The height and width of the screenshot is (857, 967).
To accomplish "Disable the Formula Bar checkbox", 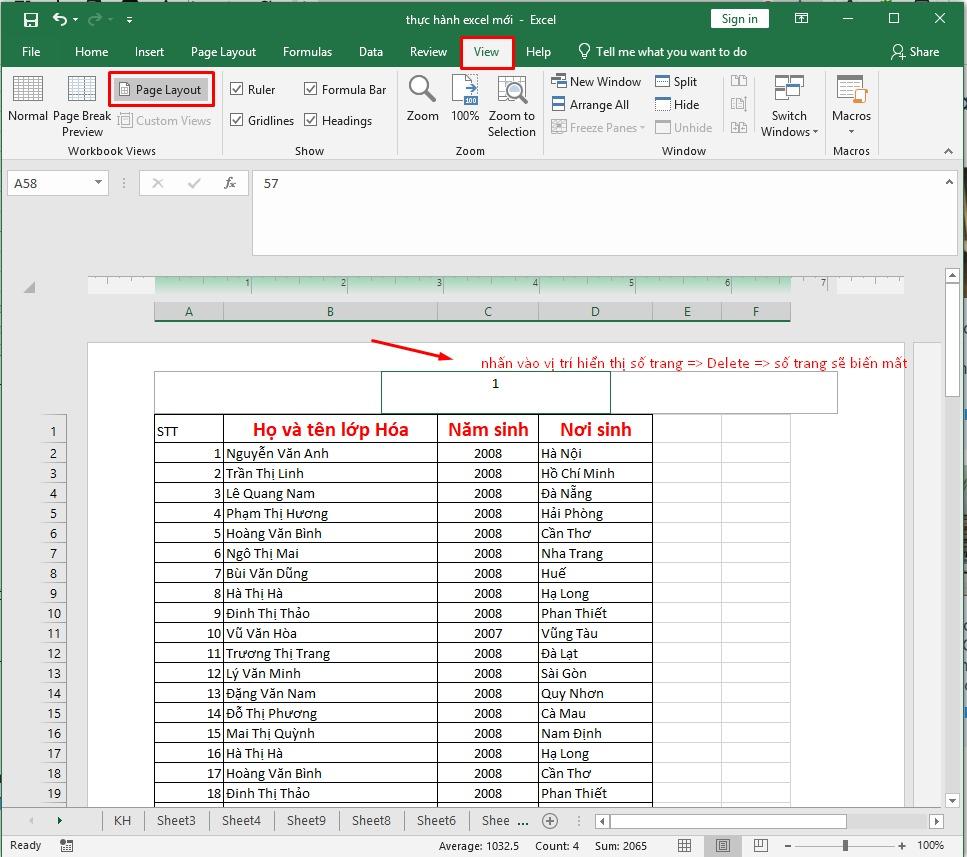I will [310, 89].
